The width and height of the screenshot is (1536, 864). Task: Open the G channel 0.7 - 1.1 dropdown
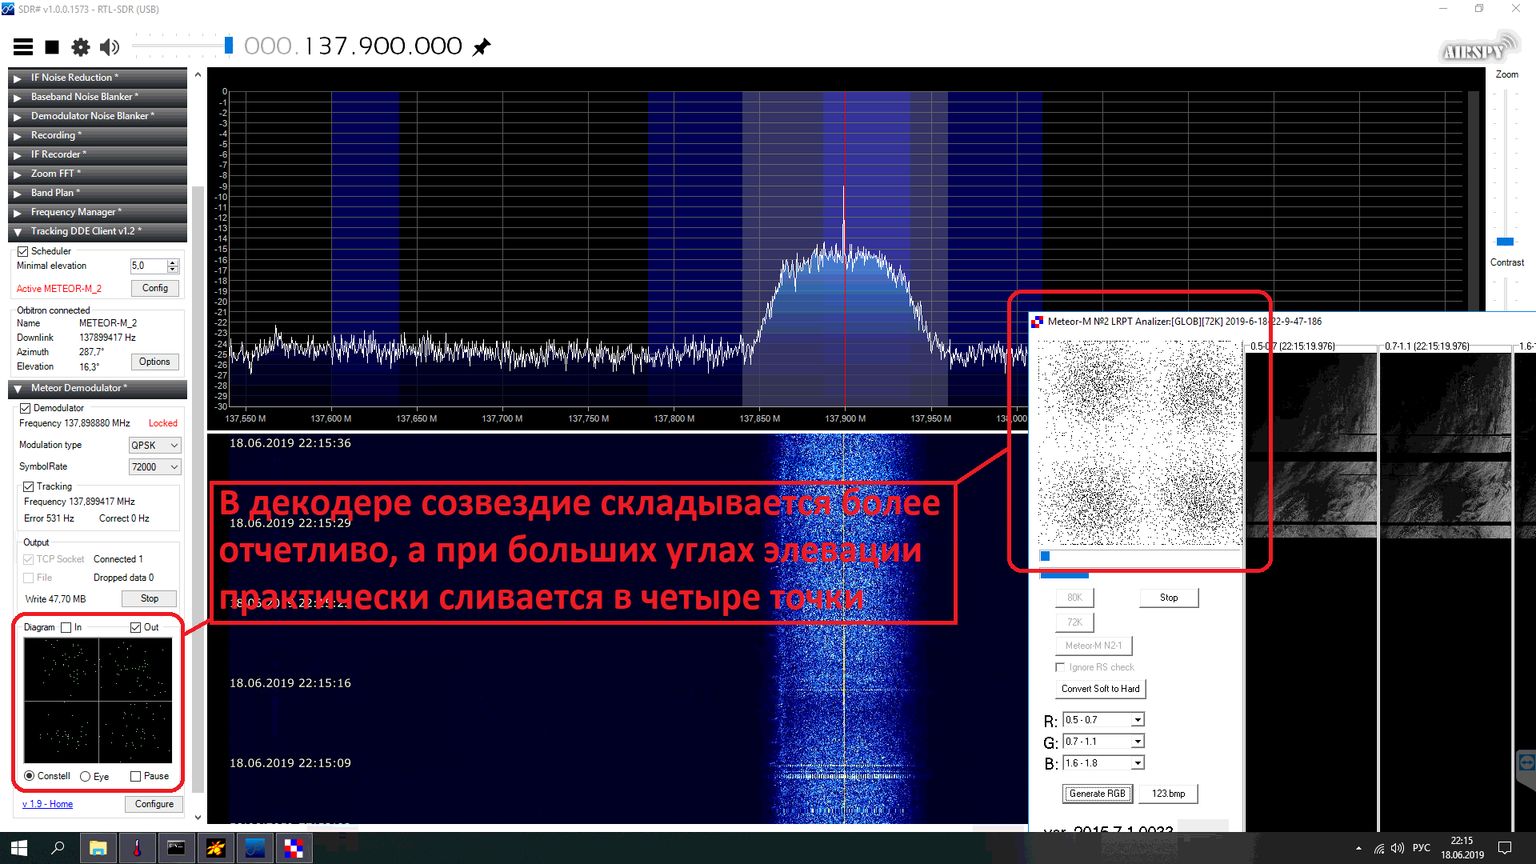click(1103, 742)
